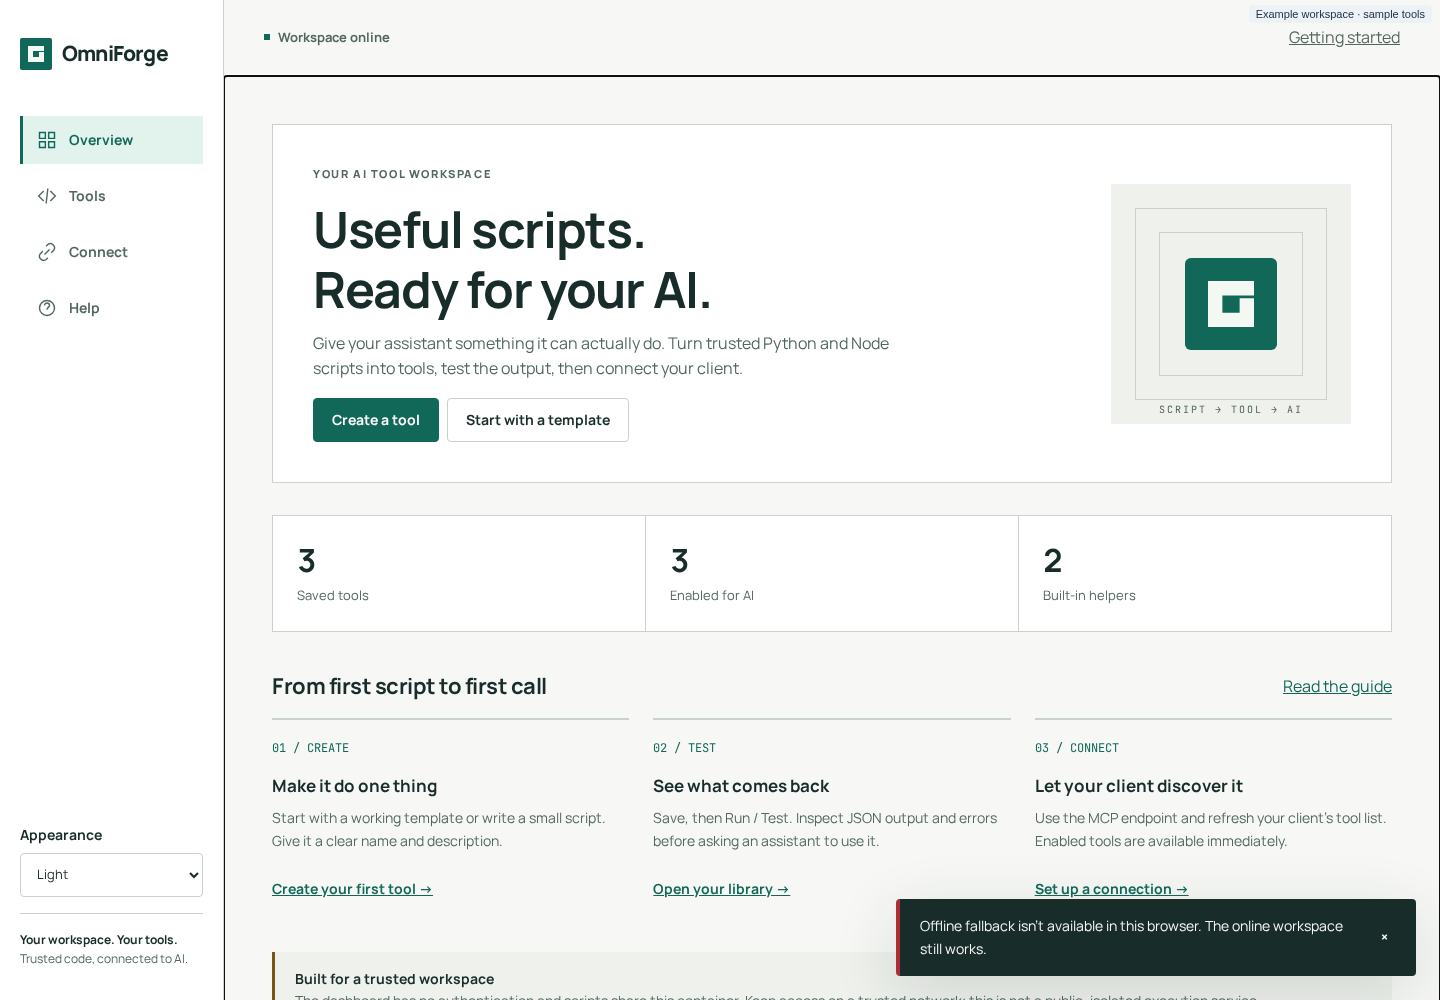1440x1000 pixels.
Task: Open the Getting started link
Action: (1344, 37)
